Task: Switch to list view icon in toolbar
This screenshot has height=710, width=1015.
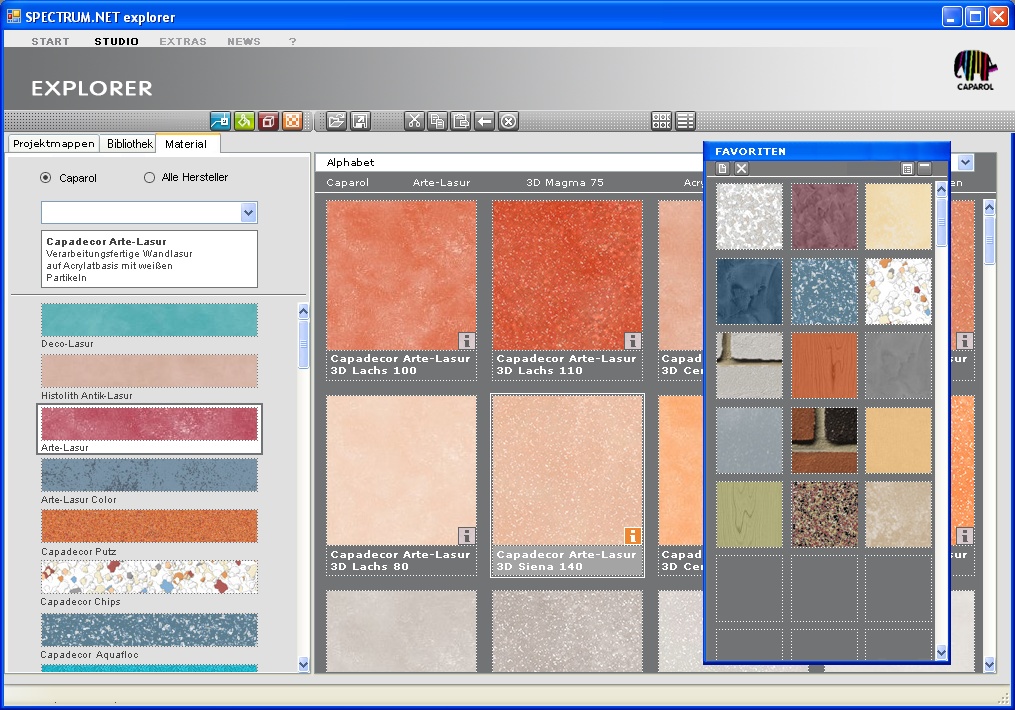Action: coord(685,121)
